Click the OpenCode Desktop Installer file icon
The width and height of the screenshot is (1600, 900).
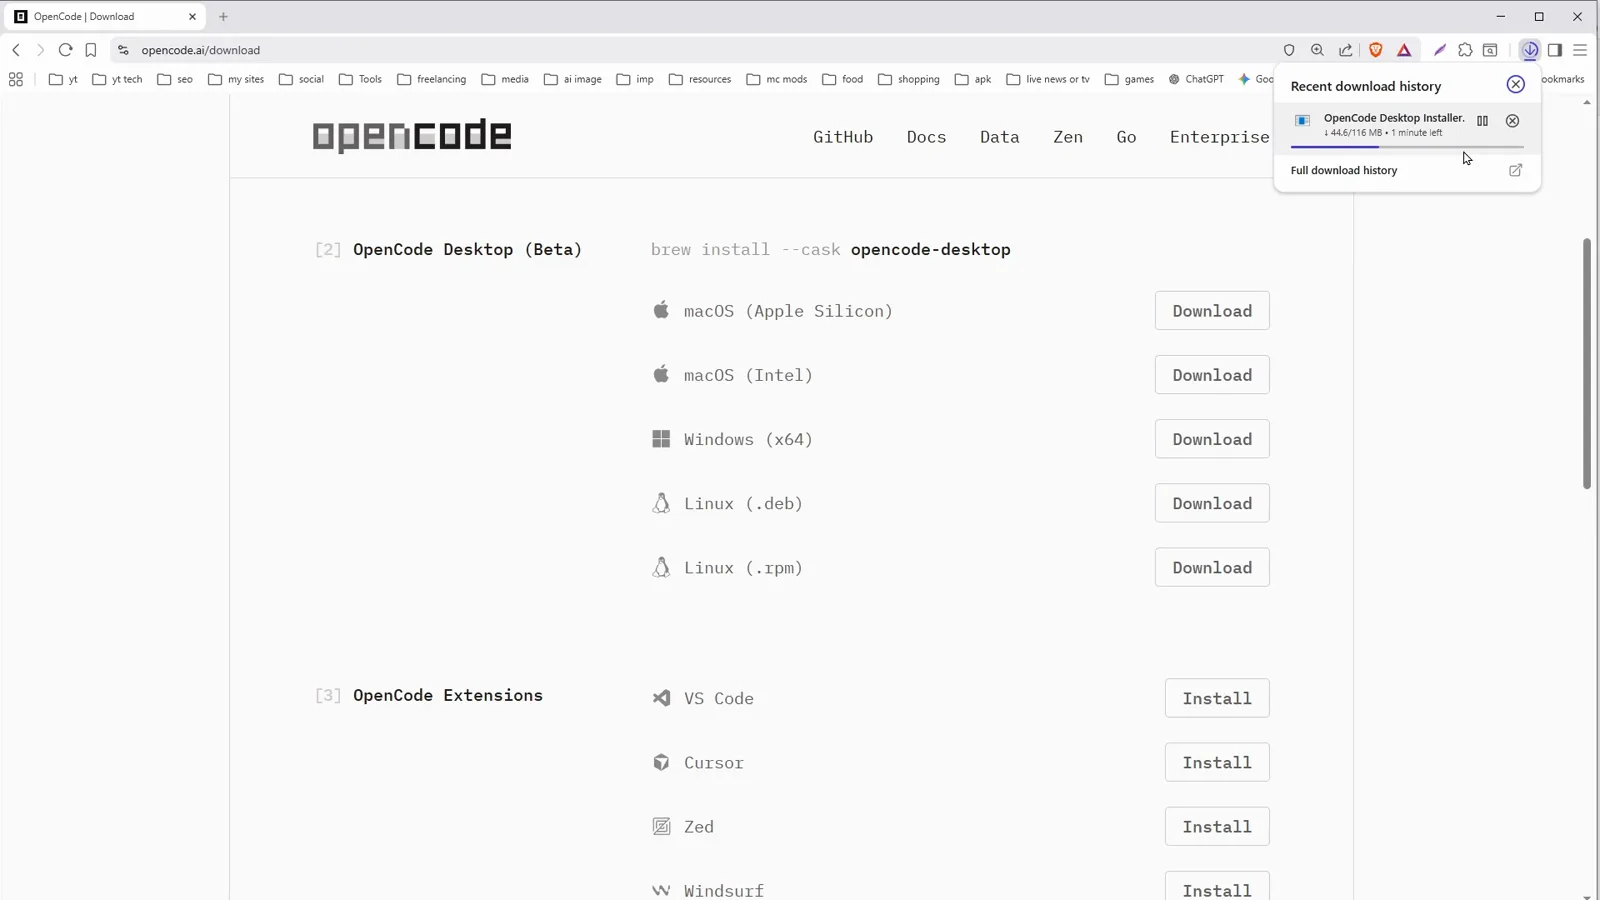pyautogui.click(x=1302, y=121)
